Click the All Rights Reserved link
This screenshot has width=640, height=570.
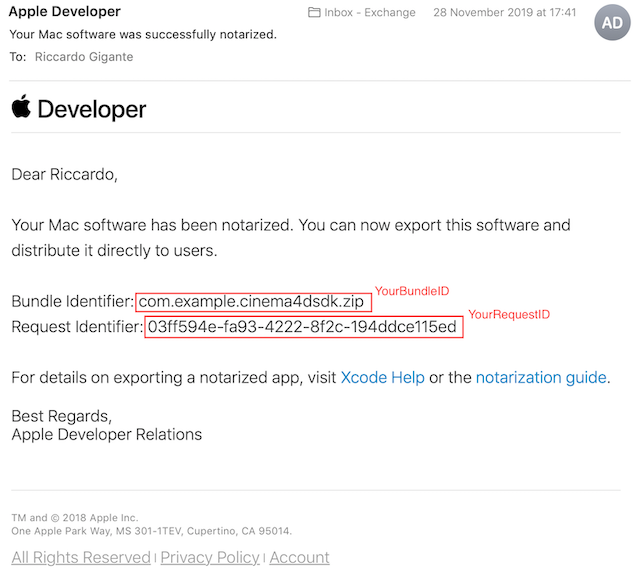click(x=80, y=557)
